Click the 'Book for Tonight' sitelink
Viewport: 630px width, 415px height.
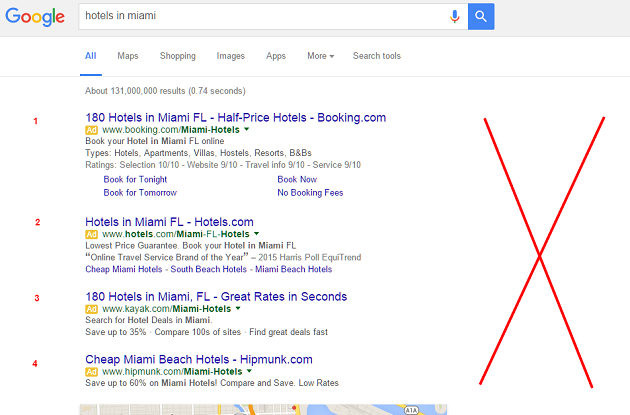pyautogui.click(x=135, y=180)
